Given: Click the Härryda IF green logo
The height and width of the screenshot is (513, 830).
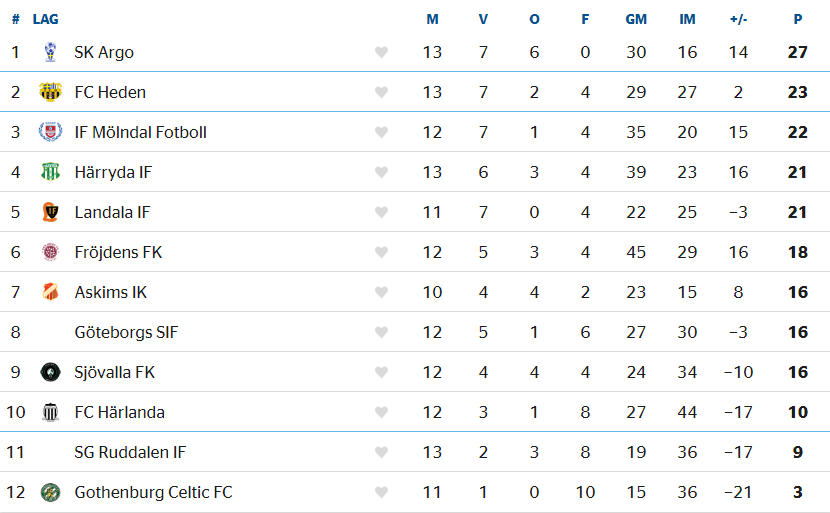Looking at the screenshot, I should click(x=50, y=172).
